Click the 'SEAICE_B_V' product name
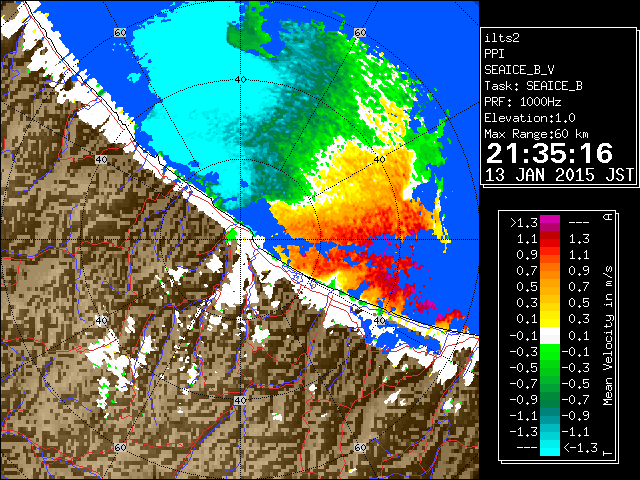Viewport: 640px width, 480px height. coord(519,70)
